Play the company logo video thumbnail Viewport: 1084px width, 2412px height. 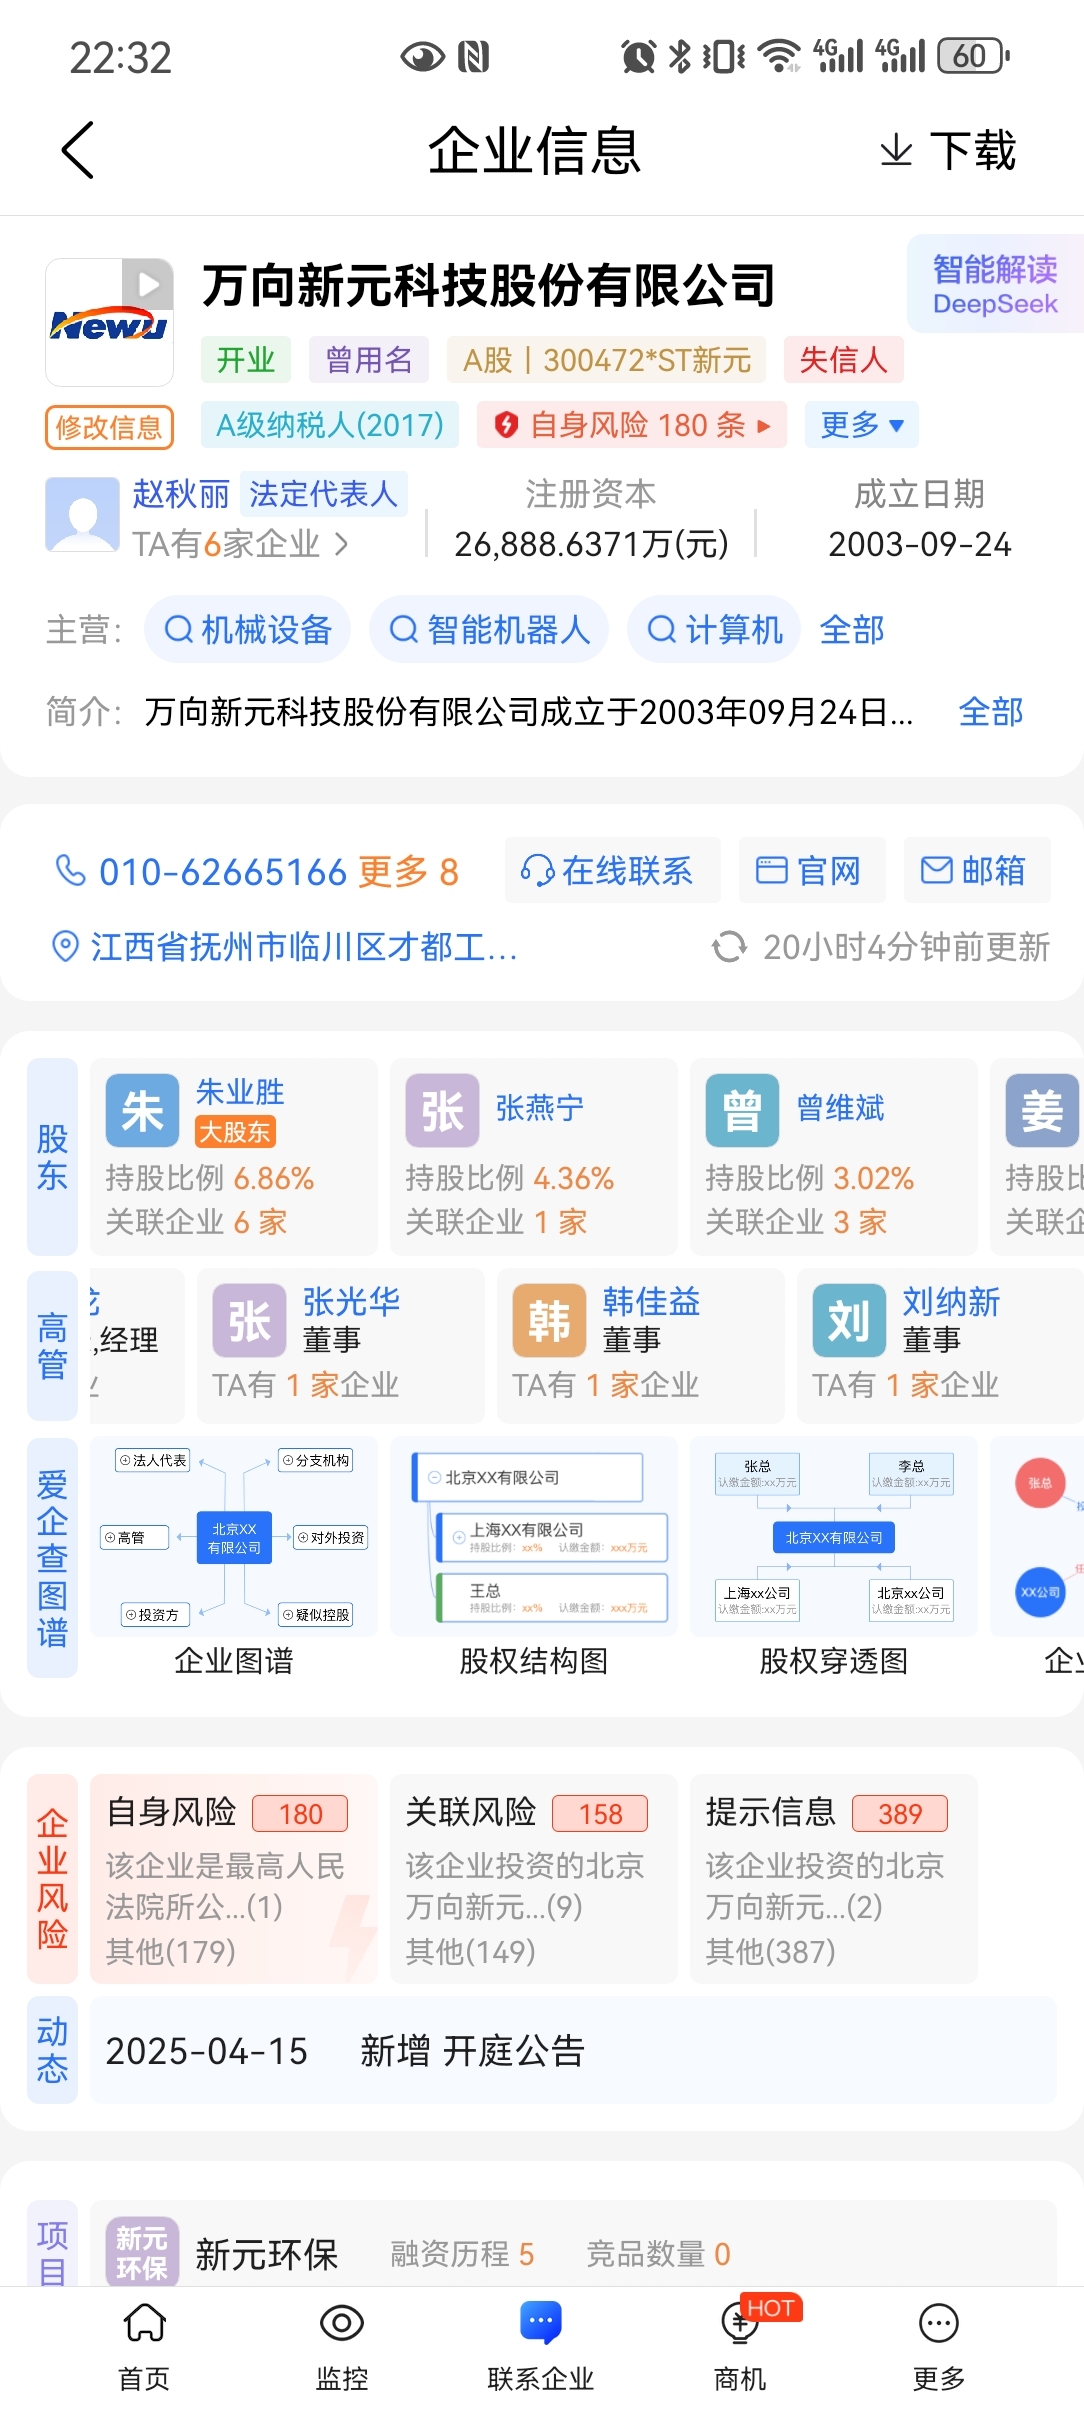[x=109, y=322]
